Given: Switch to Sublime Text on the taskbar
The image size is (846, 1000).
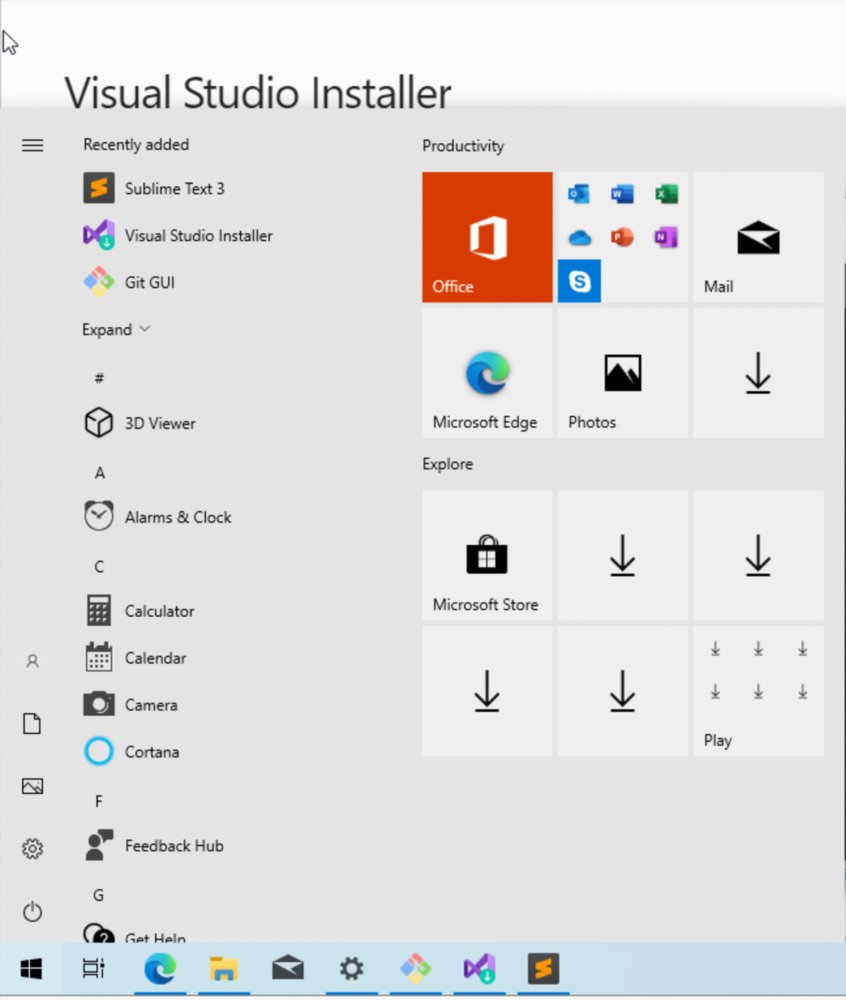Looking at the screenshot, I should [543, 969].
